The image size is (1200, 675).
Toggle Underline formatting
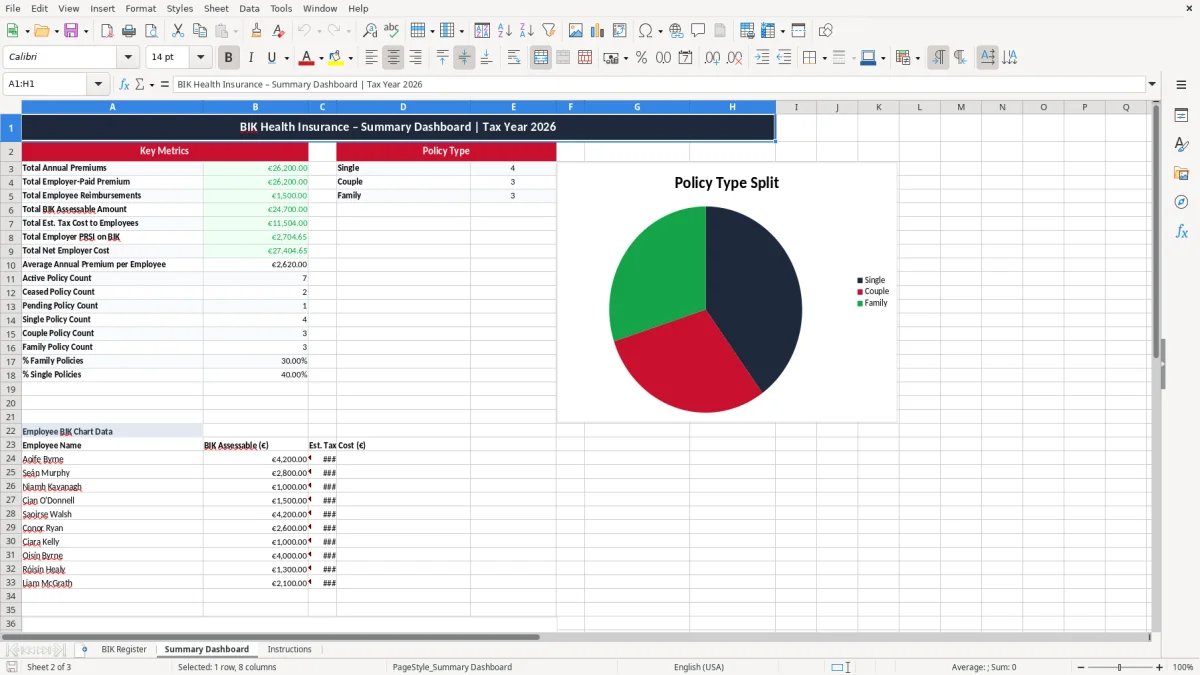273,58
